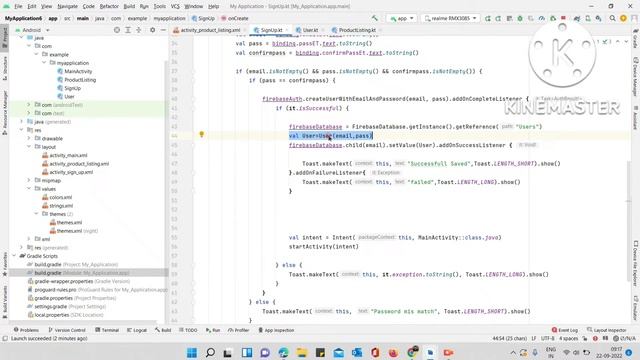Collapse the myapplication package node
This screenshot has height=360, width=640.
43,63
